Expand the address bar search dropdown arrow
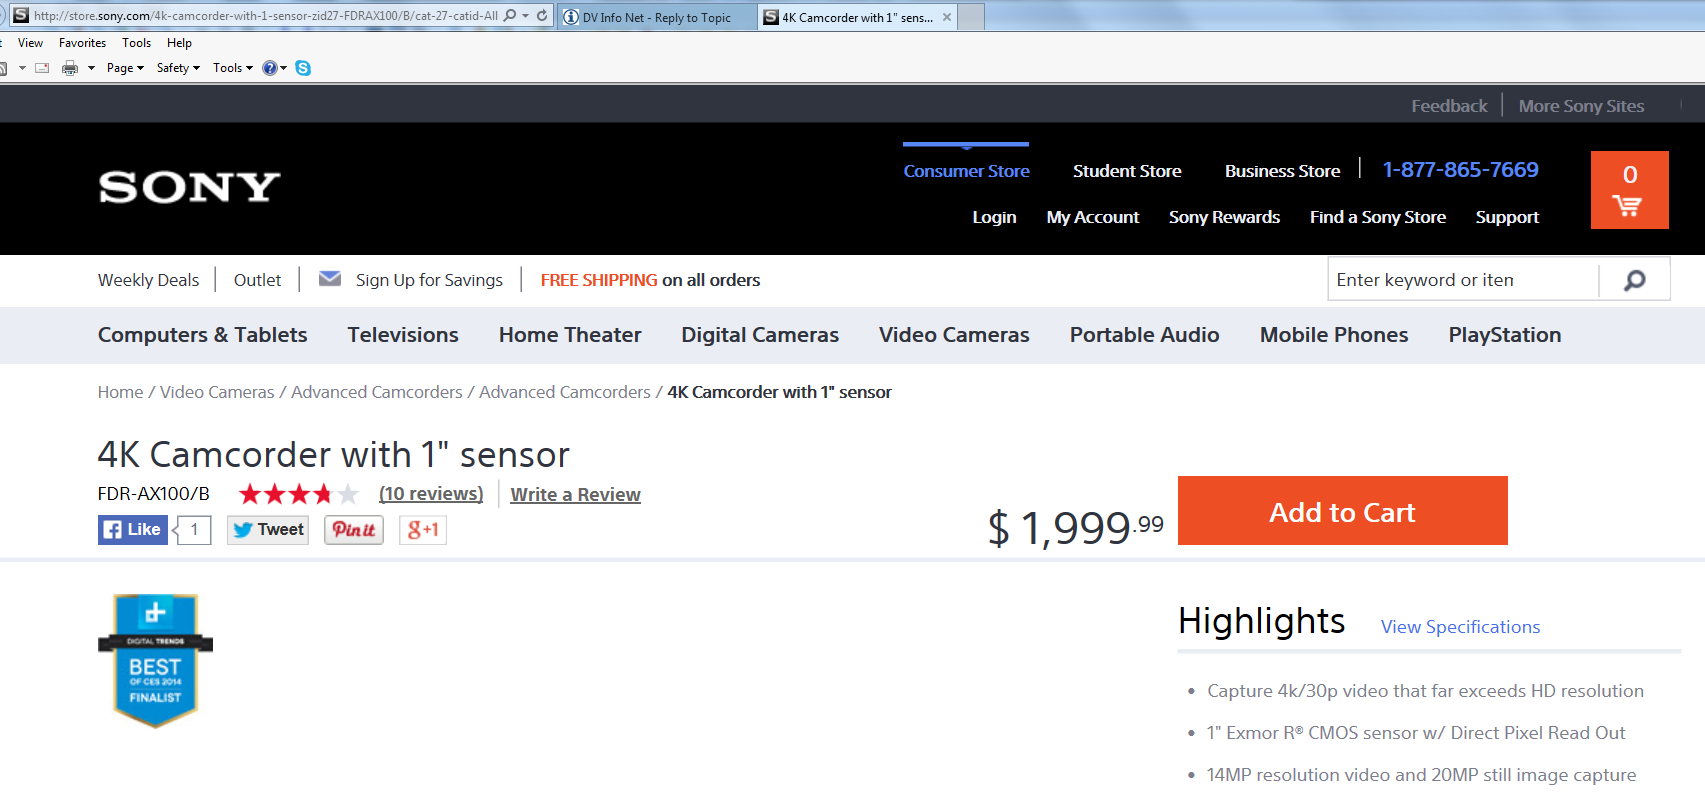 525,16
